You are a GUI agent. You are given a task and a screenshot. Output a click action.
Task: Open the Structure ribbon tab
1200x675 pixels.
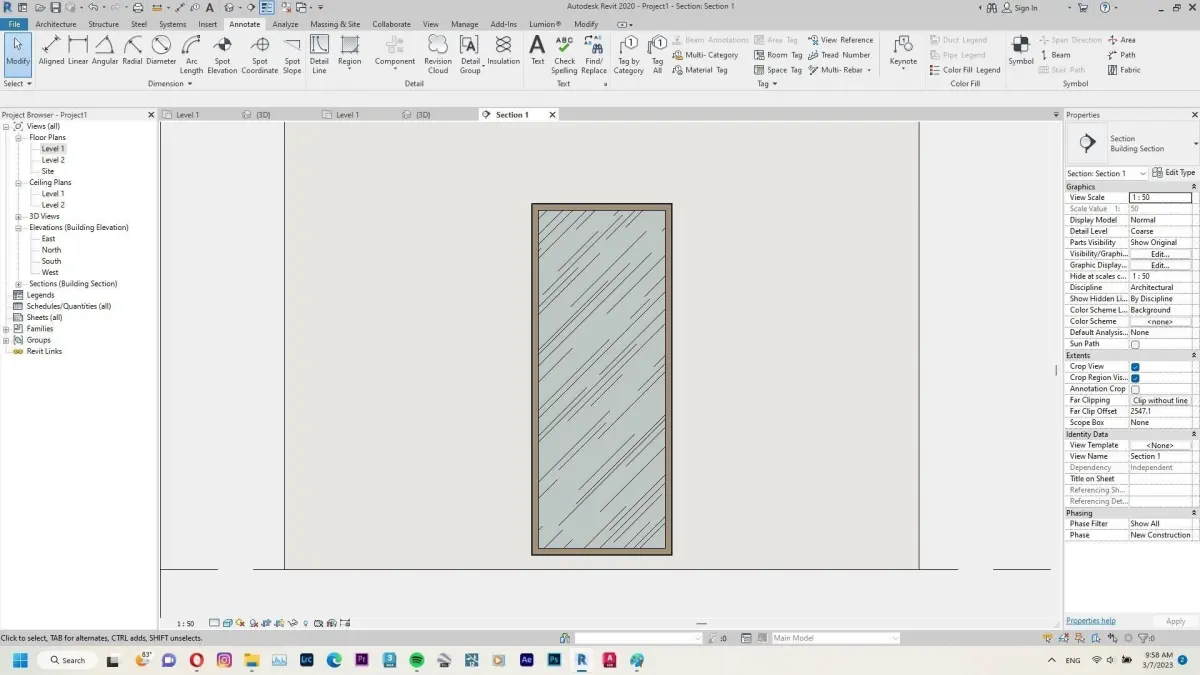click(x=103, y=24)
